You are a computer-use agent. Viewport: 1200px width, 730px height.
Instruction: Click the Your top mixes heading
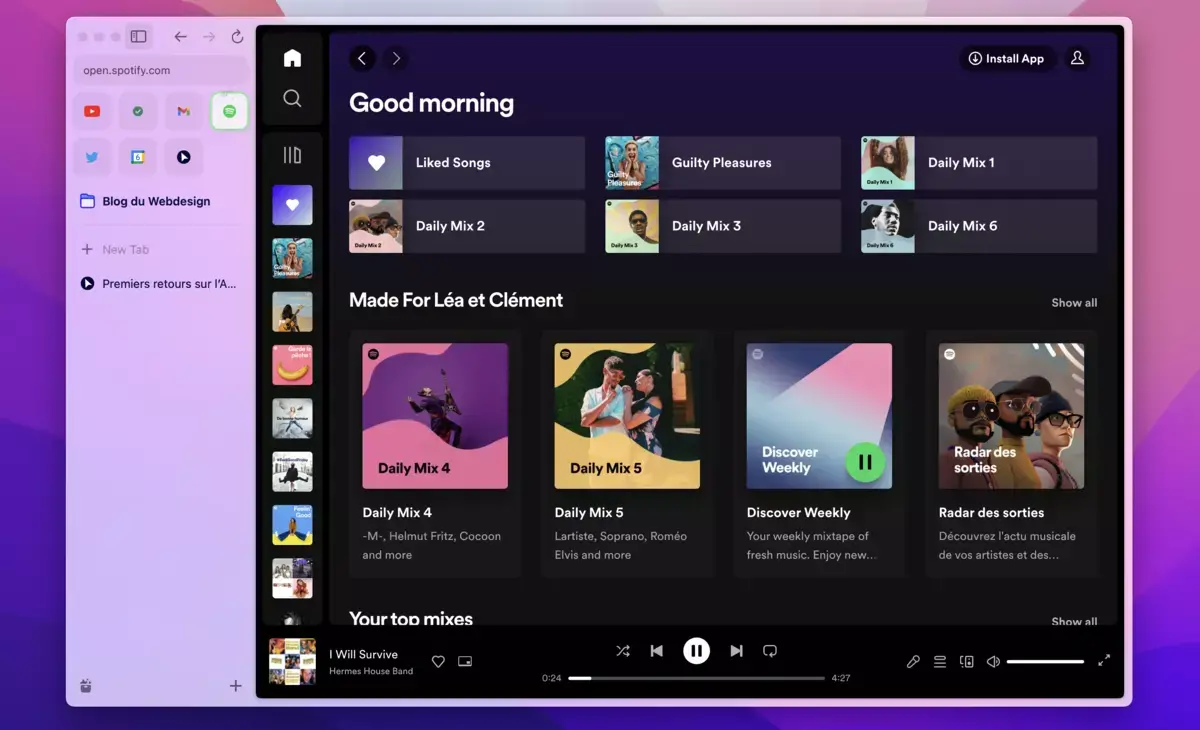click(411, 618)
